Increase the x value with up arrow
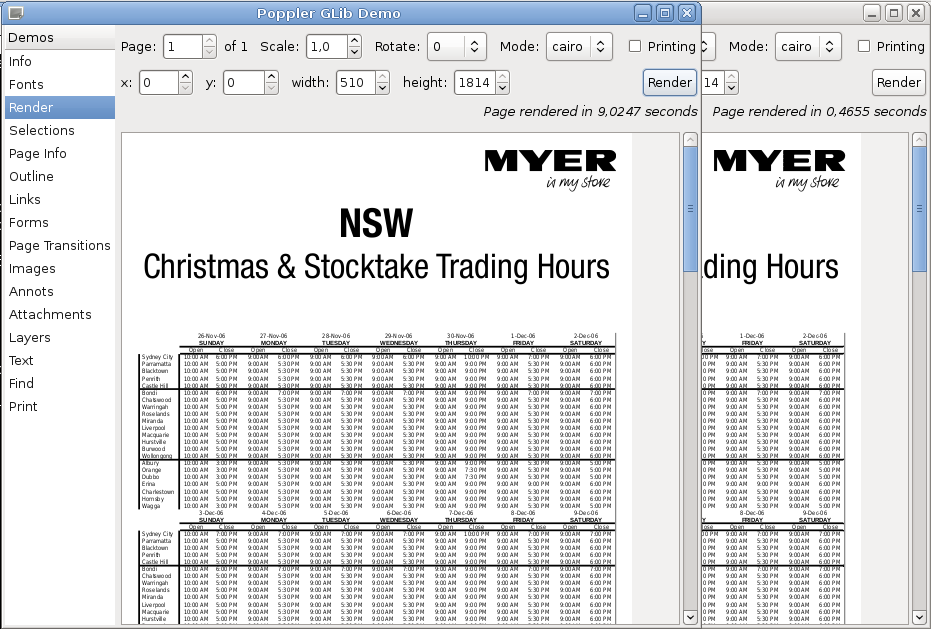The height and width of the screenshot is (629, 931). point(185,77)
